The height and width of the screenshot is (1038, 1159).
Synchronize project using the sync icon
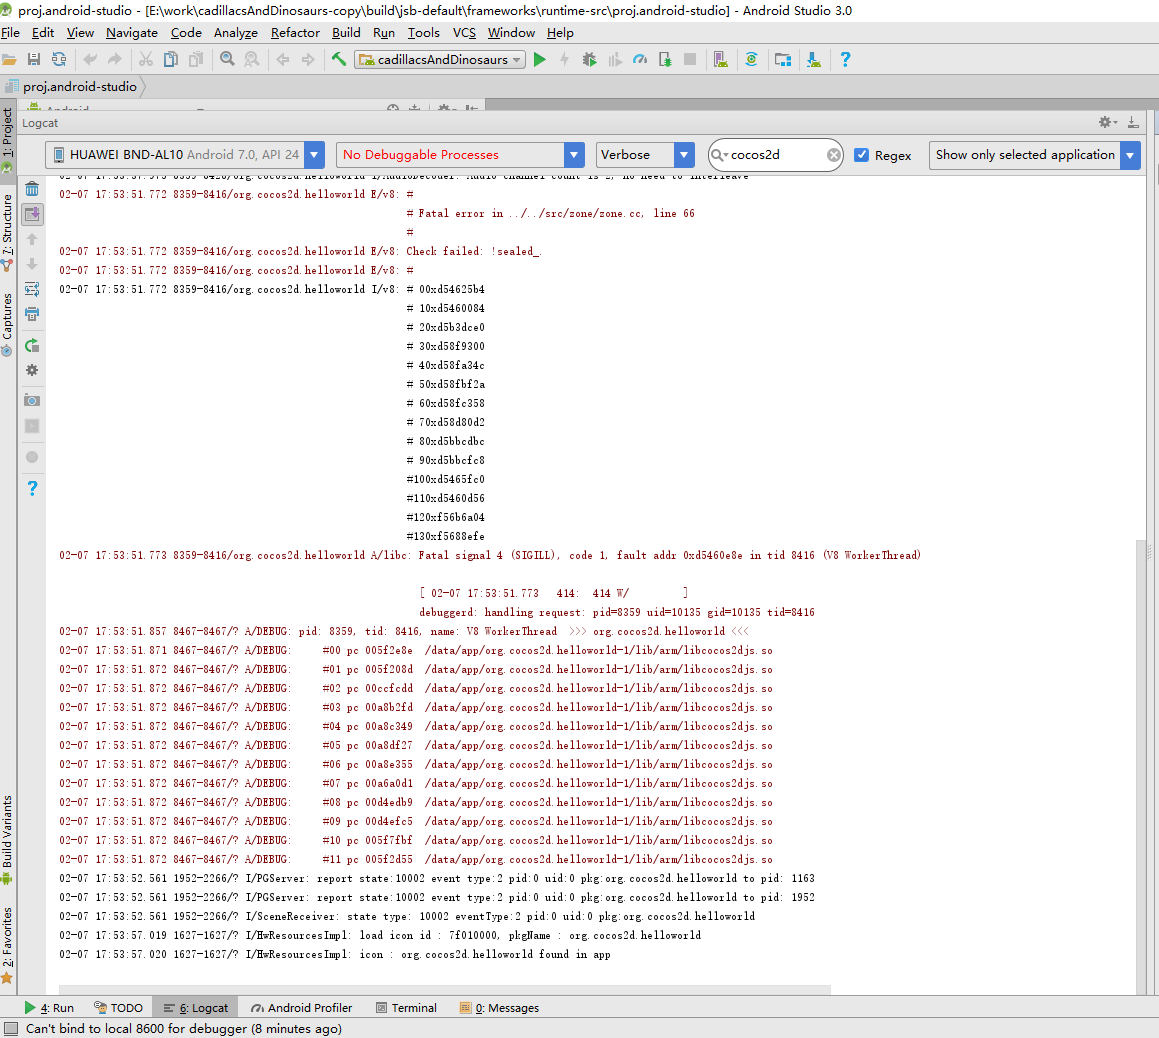(59, 60)
